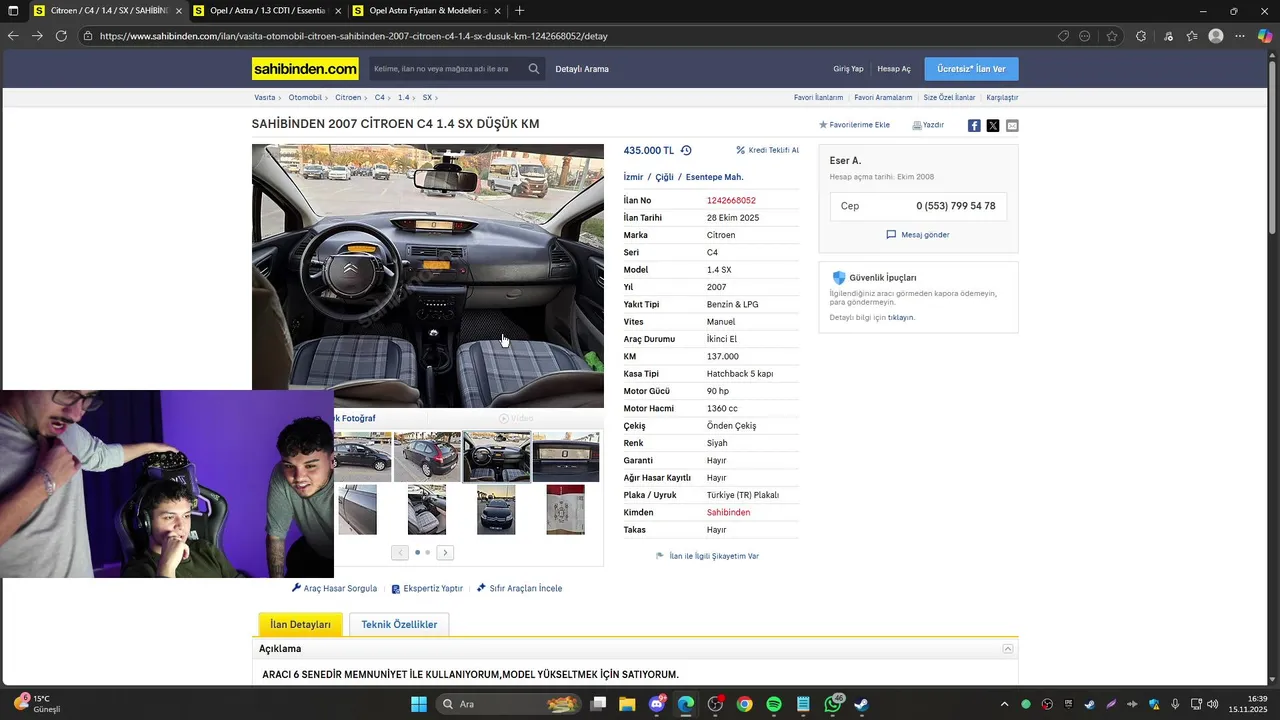
Task: Click Kredi Teklifi Al link
Action: click(x=767, y=150)
